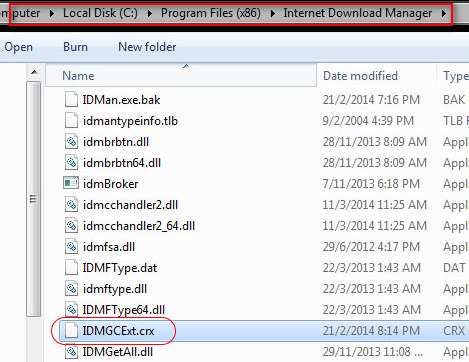Click the date 9/2/2004 4:39 PM
This screenshot has height=362, width=469.
(x=368, y=121)
